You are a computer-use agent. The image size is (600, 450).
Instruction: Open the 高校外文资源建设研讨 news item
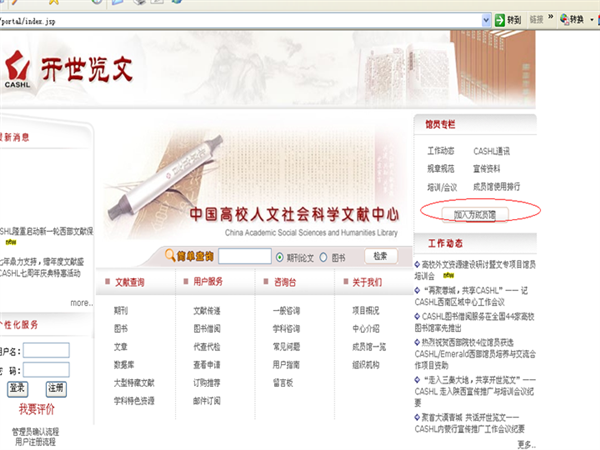(x=475, y=270)
